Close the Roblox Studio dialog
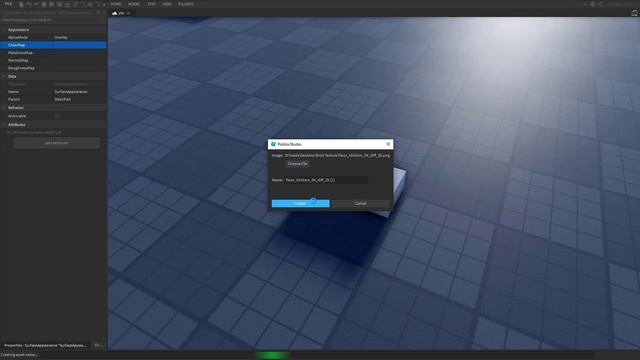This screenshot has height=360, width=640. pos(388,144)
